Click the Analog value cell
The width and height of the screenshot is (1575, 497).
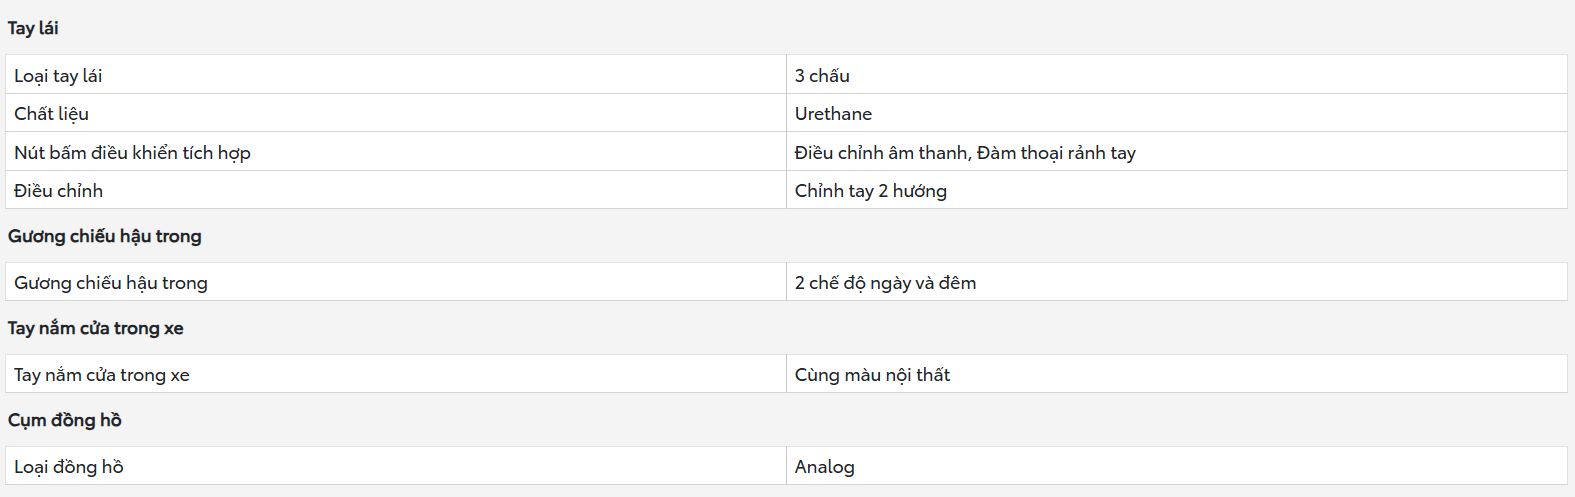point(1177,466)
